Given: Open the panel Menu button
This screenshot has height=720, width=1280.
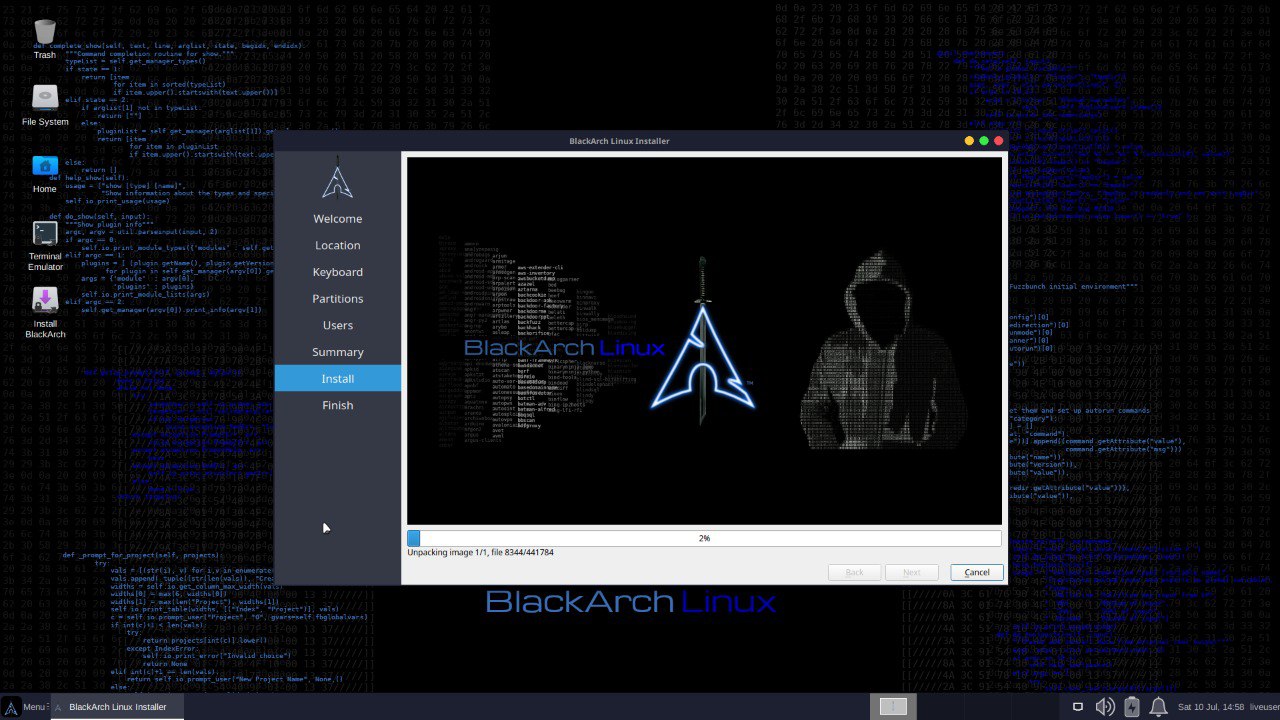Looking at the screenshot, I should [x=25, y=706].
